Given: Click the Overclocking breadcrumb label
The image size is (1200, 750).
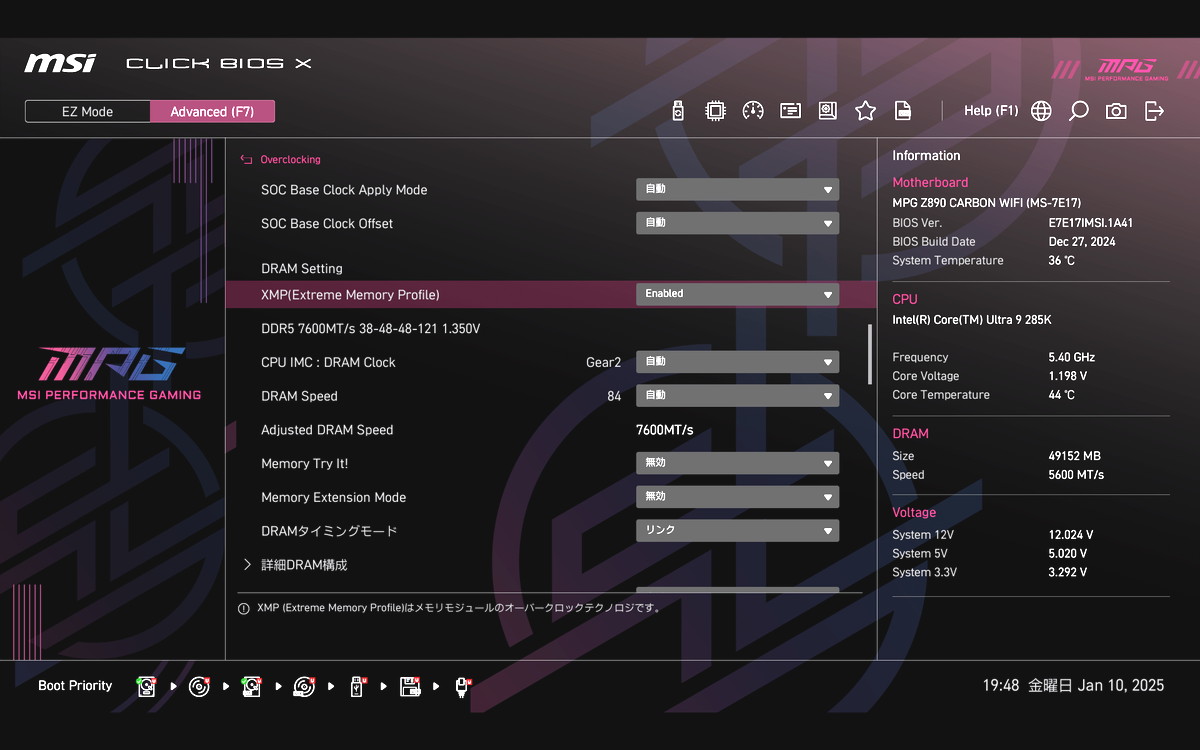Looking at the screenshot, I should 290,160.
